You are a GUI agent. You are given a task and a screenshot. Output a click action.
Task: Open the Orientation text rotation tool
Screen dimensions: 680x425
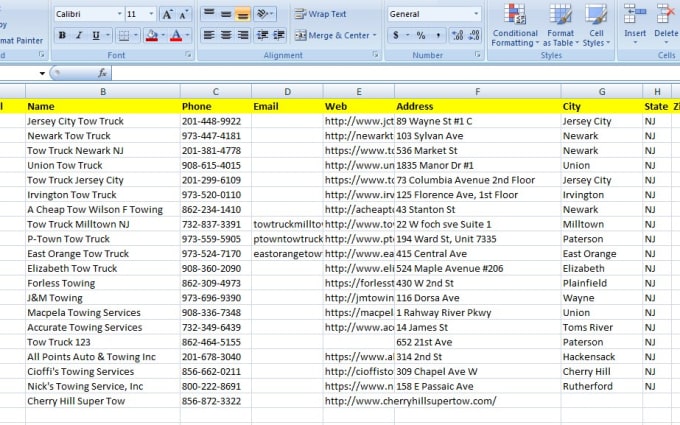tap(265, 14)
